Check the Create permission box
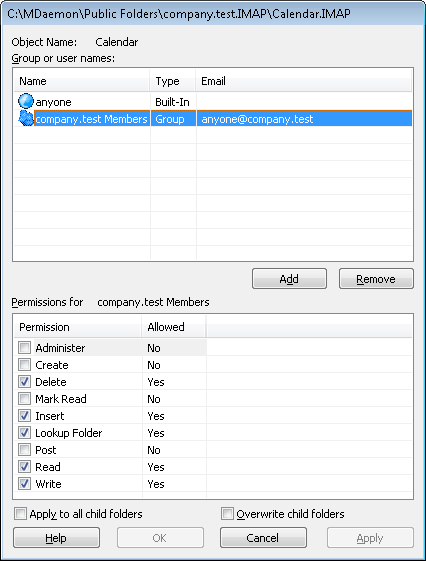This screenshot has width=426, height=561. [24, 365]
